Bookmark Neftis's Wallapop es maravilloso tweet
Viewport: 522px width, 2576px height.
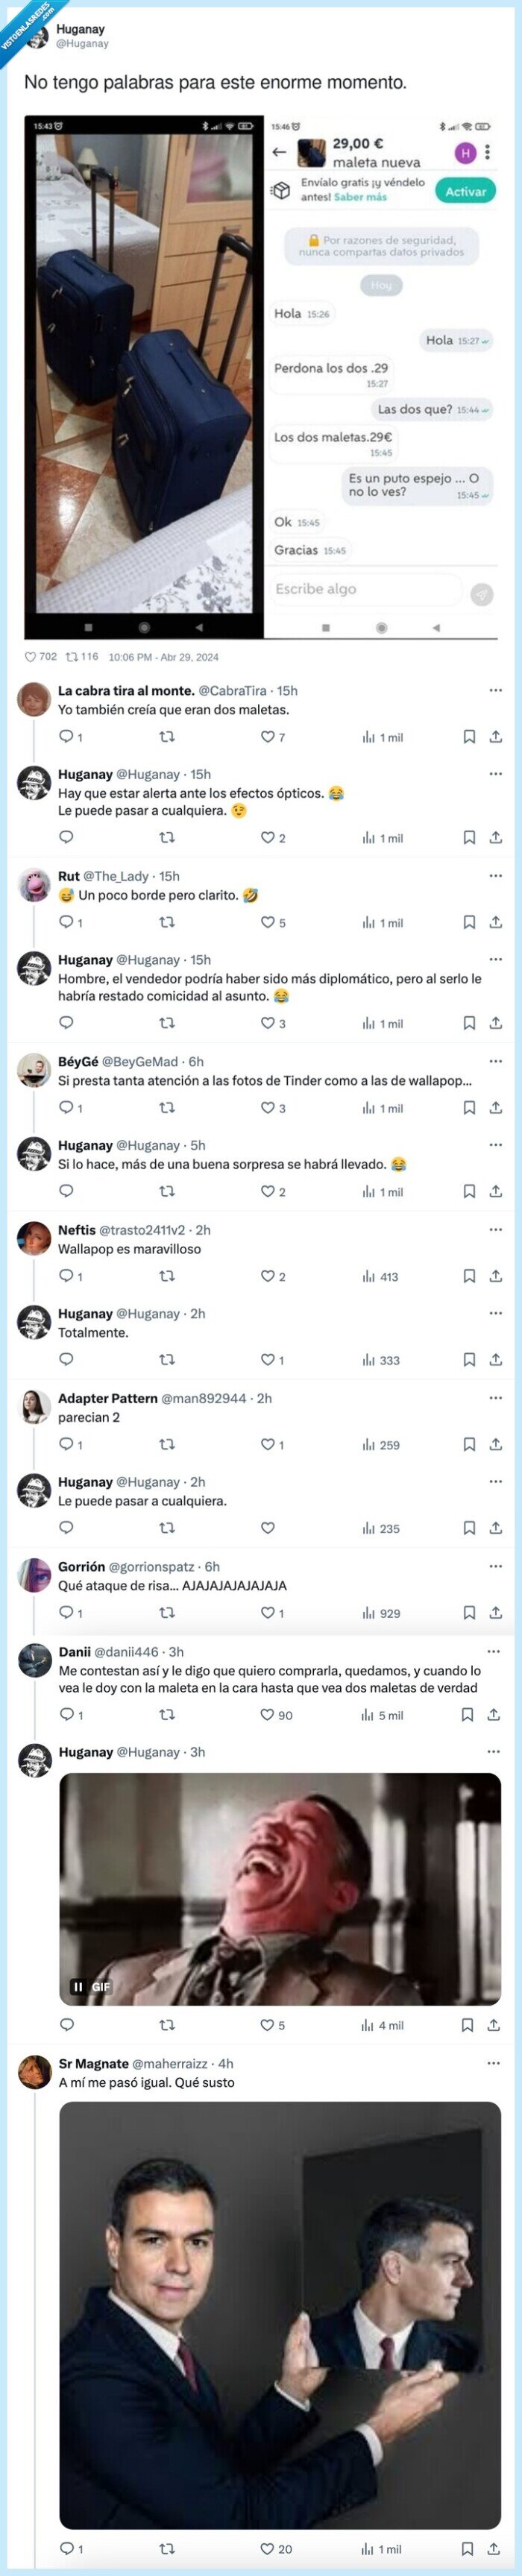(469, 1276)
